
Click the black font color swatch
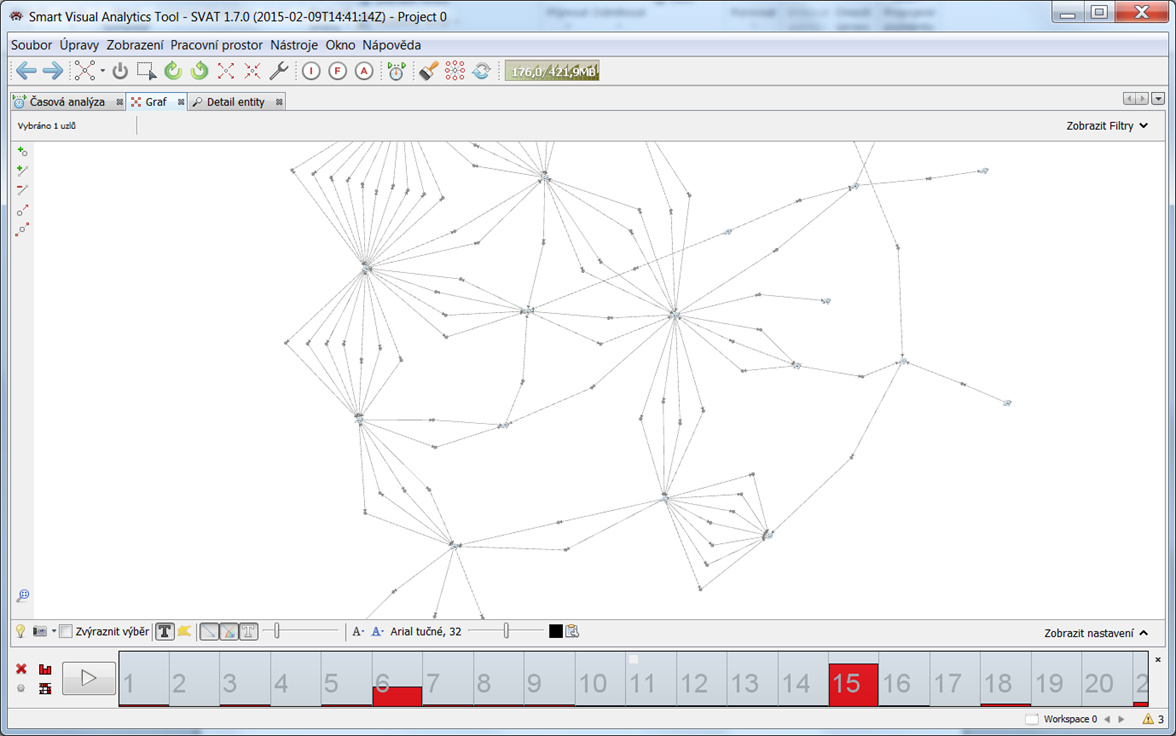555,631
